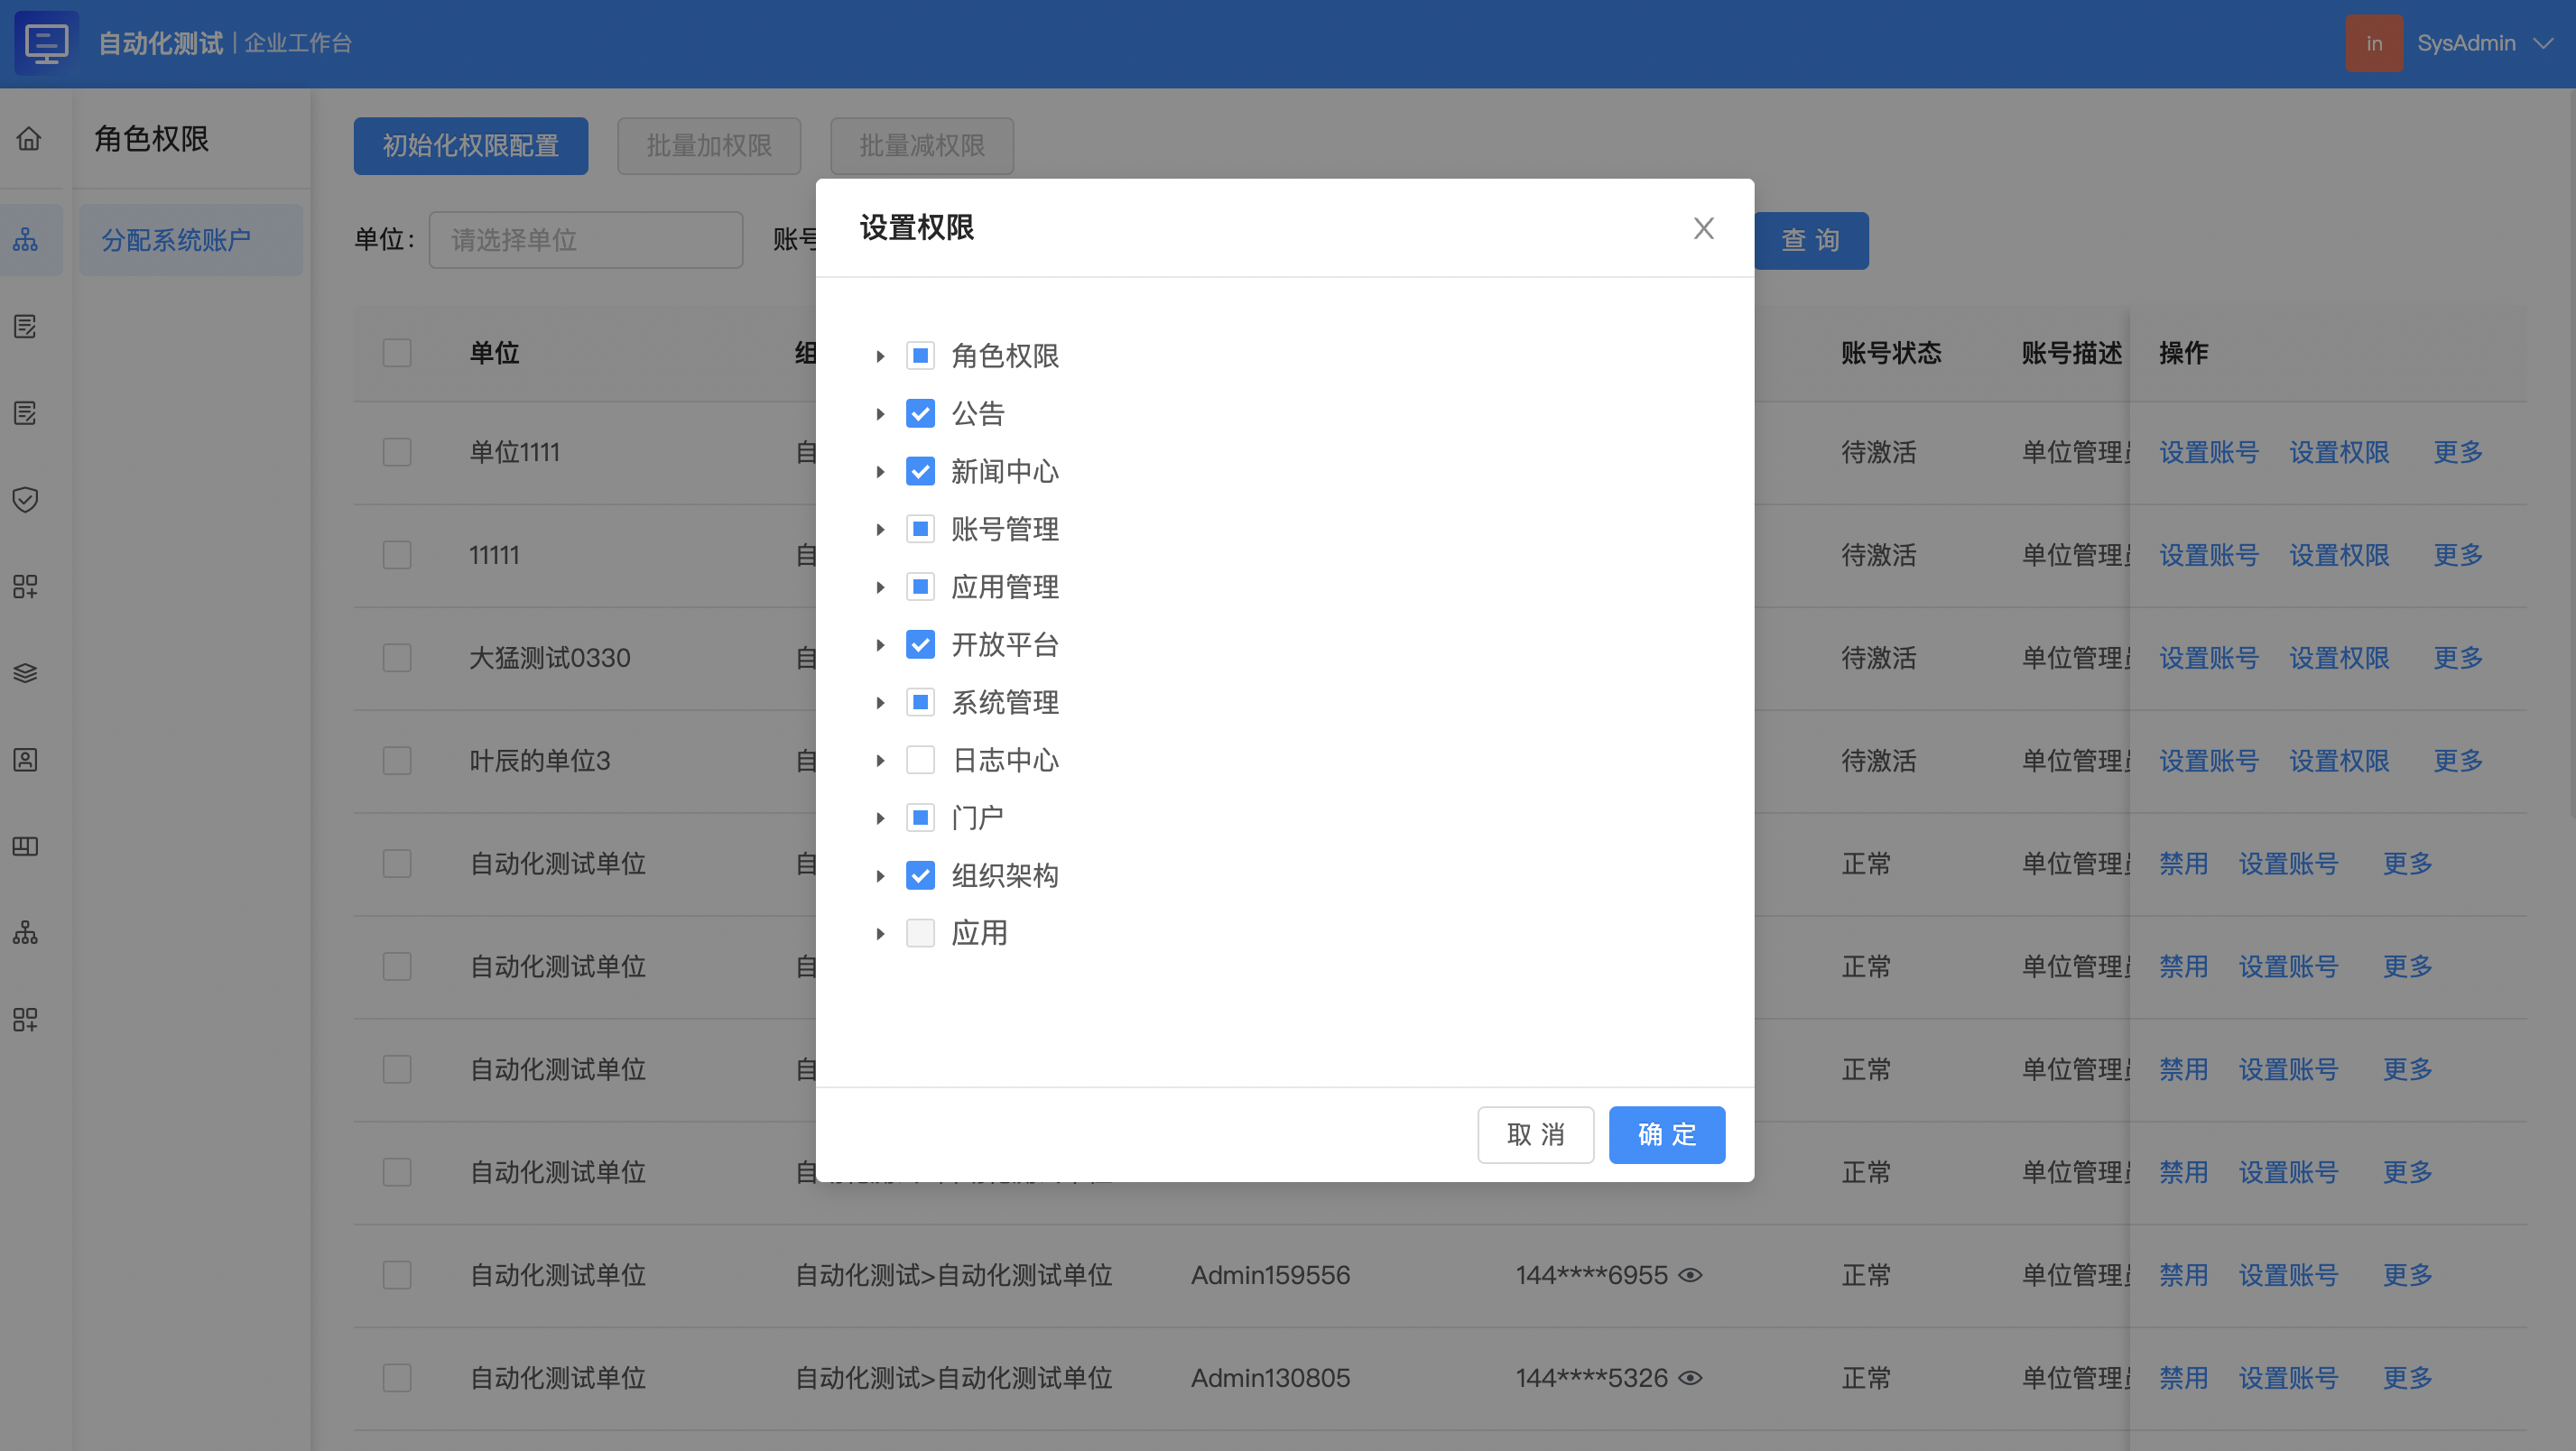2576x1451 pixels.
Task: Toggle the 角色权限 checkbox in the tree
Action: click(920, 356)
